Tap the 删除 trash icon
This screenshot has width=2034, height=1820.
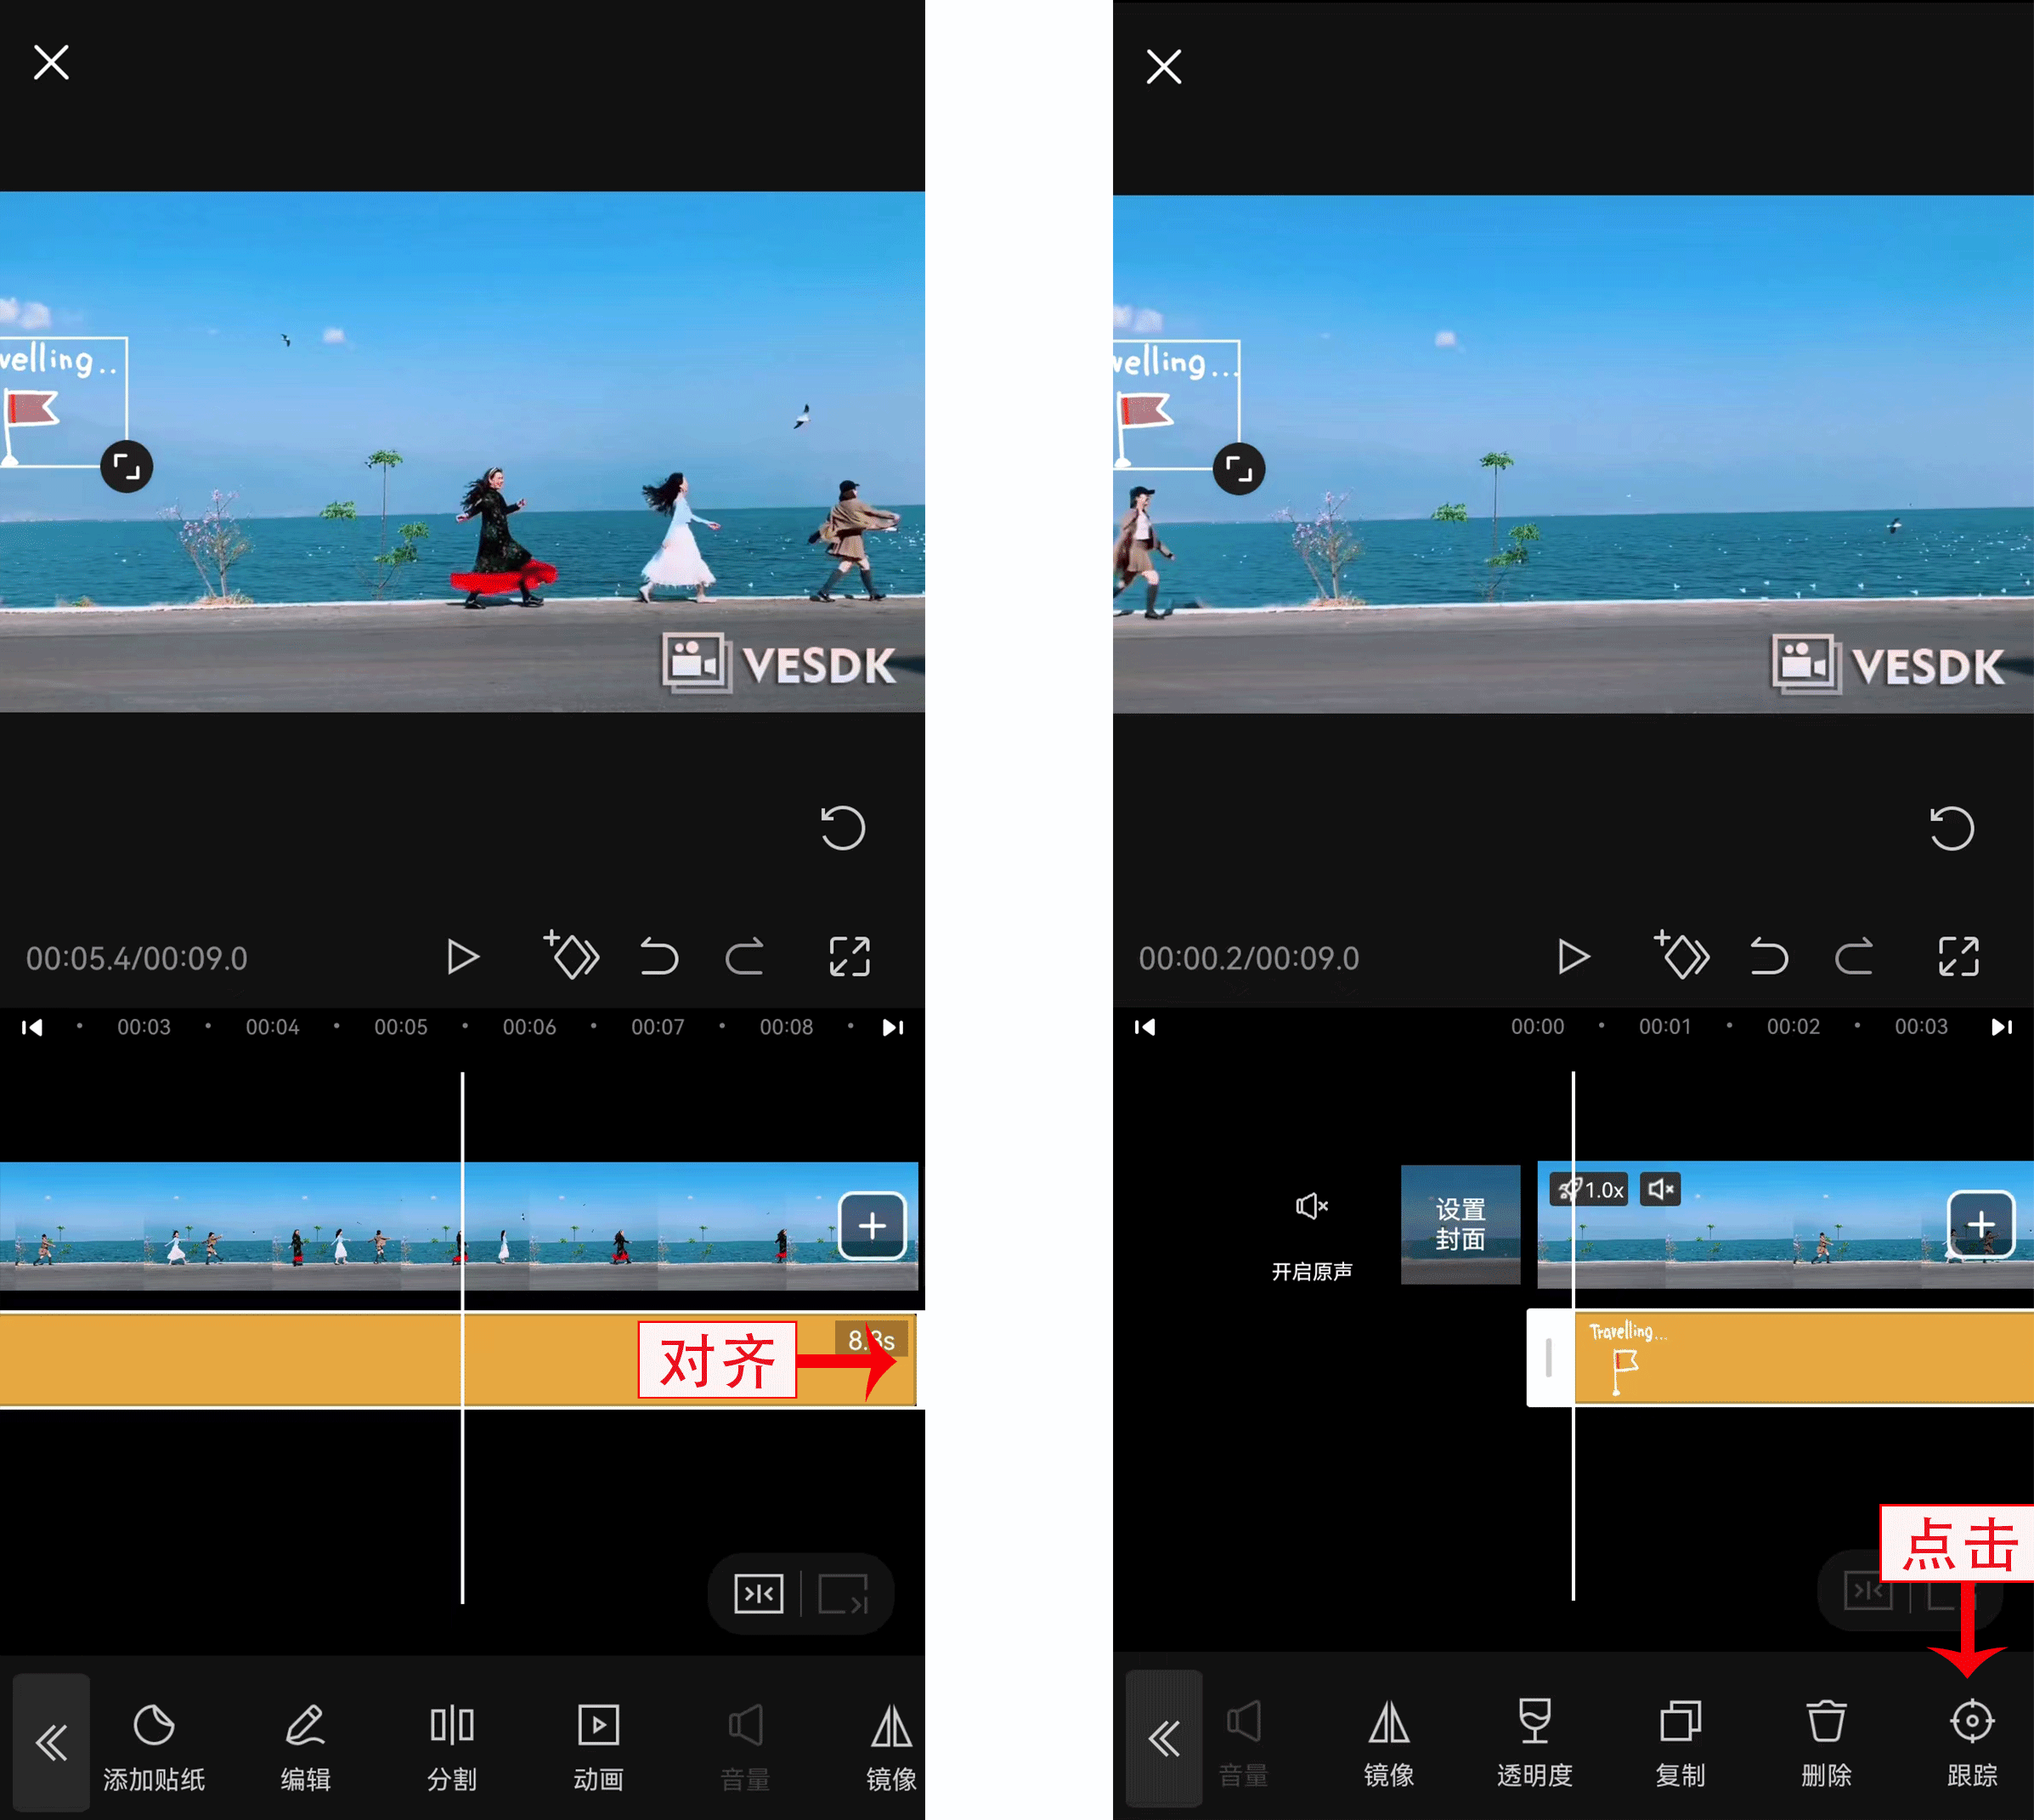[1825, 1722]
